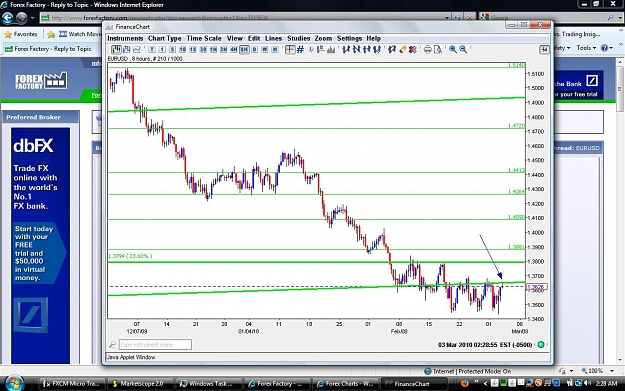This screenshot has width=625, height=391.
Task: Click the green connection status indicator
Action: [541, 344]
